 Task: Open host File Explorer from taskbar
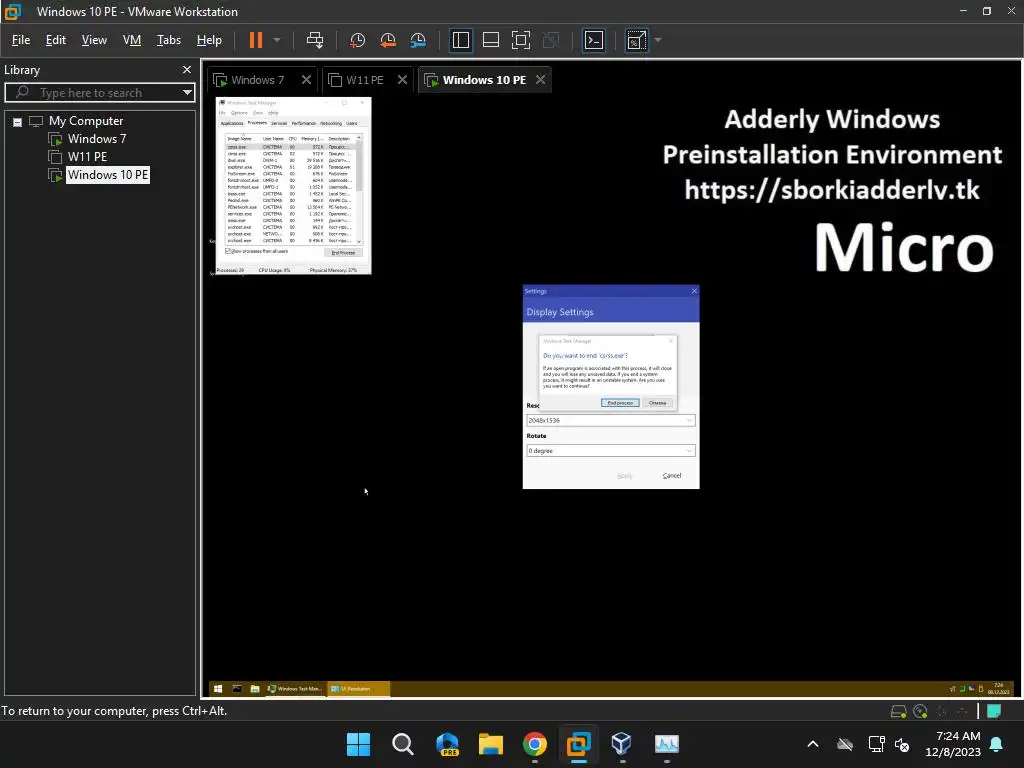(490, 744)
